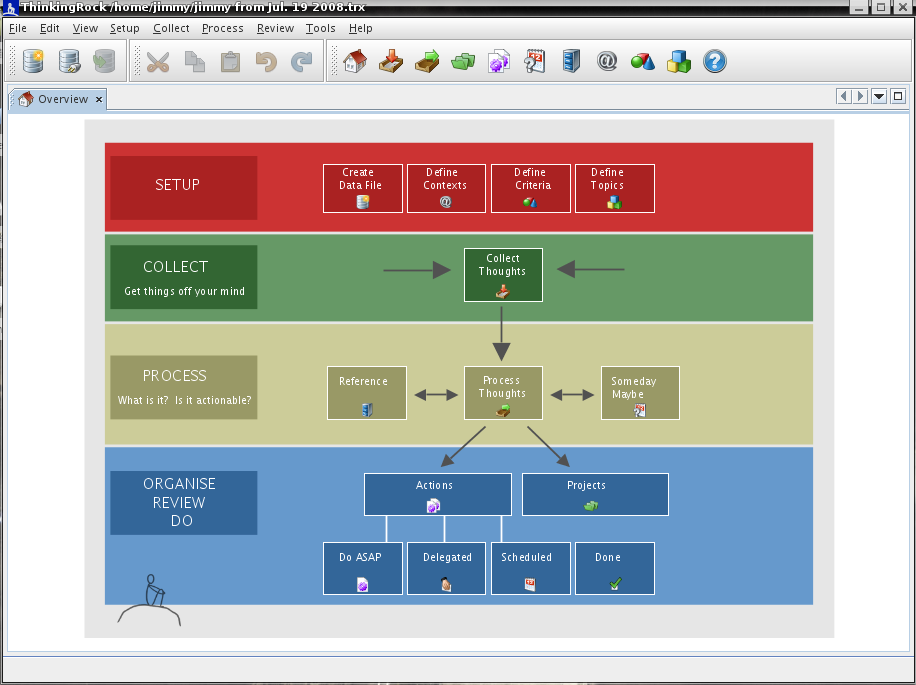Open the Tools menu
This screenshot has width=916, height=685.
321,28
